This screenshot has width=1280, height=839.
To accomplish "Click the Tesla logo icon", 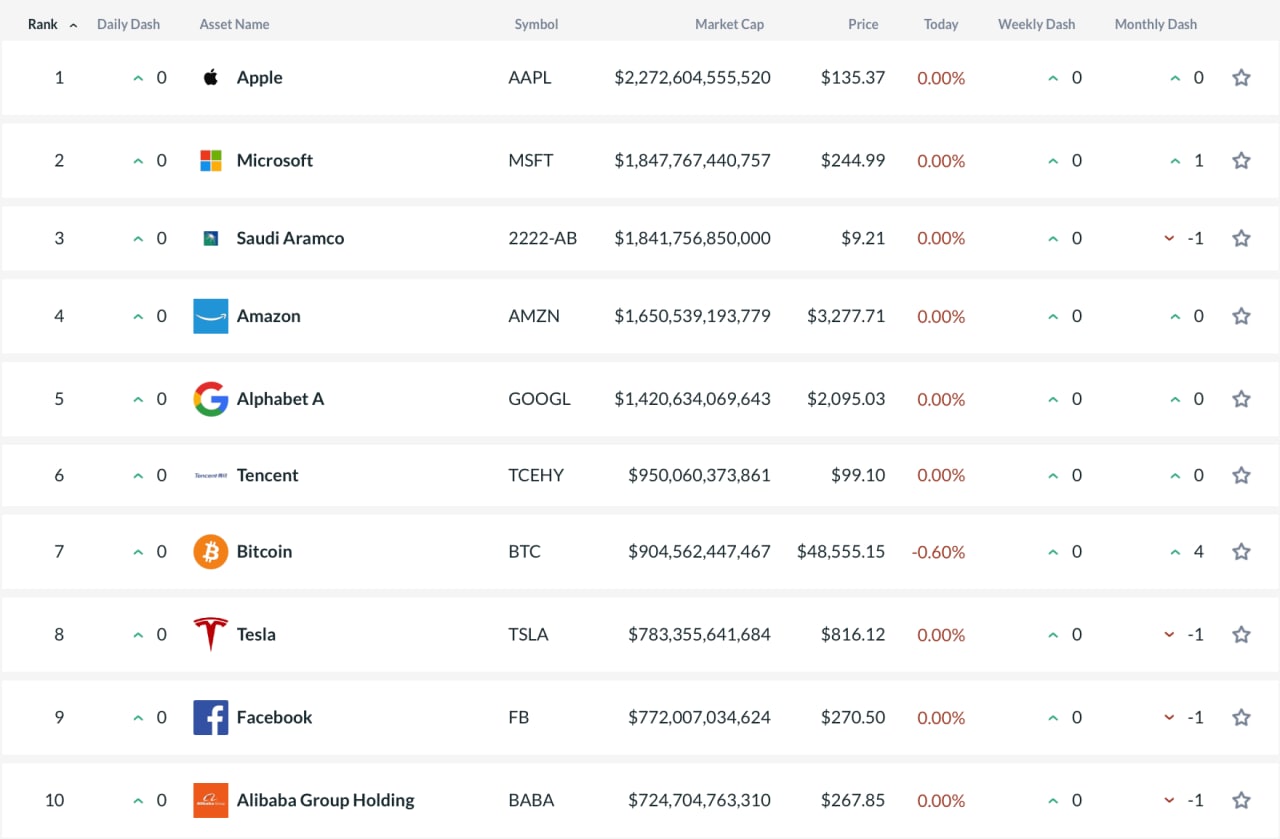I will click(x=210, y=634).
